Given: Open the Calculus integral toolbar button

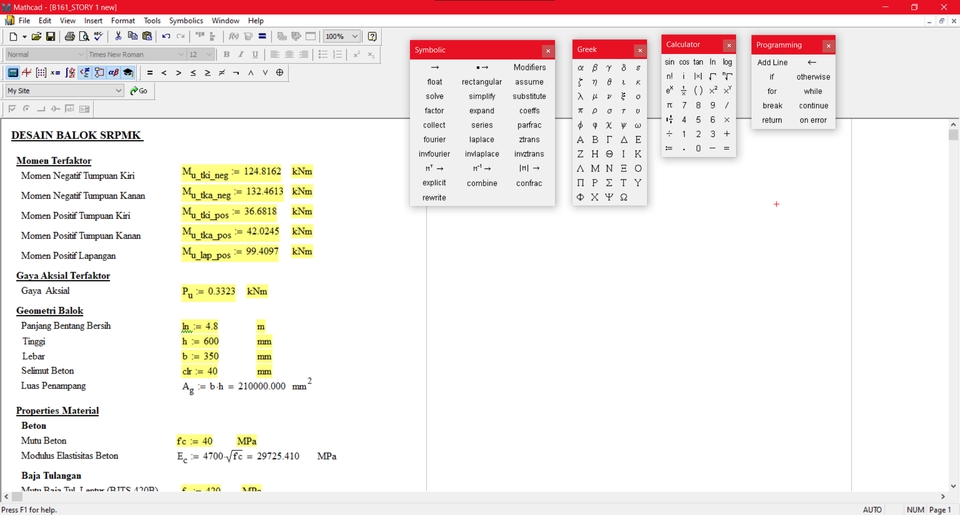Looking at the screenshot, I should pos(70,72).
